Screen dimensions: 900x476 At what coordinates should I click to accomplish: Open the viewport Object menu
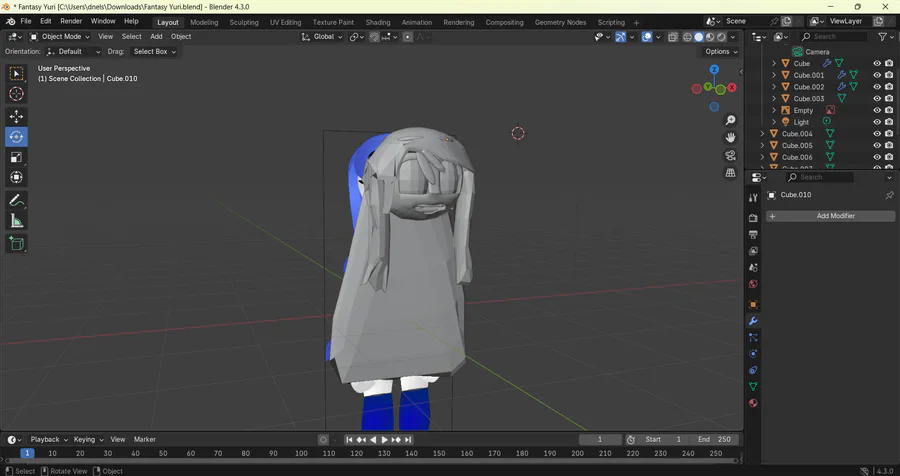[181, 37]
